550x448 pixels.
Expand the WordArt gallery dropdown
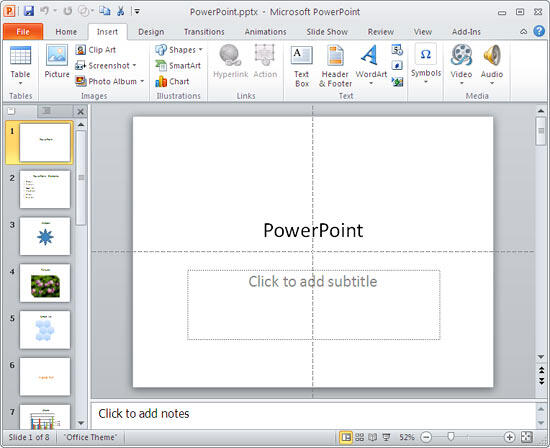click(371, 84)
